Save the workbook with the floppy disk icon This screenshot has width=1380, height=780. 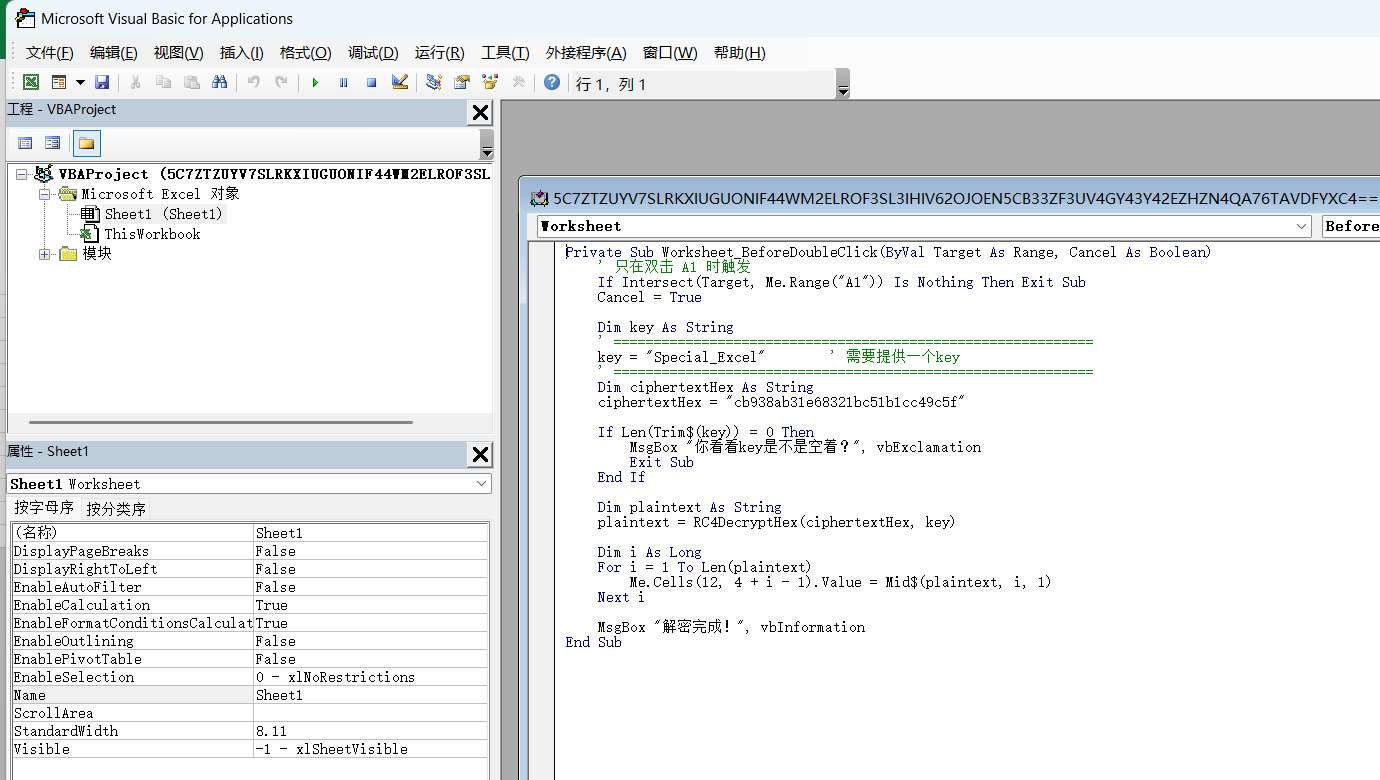point(102,83)
